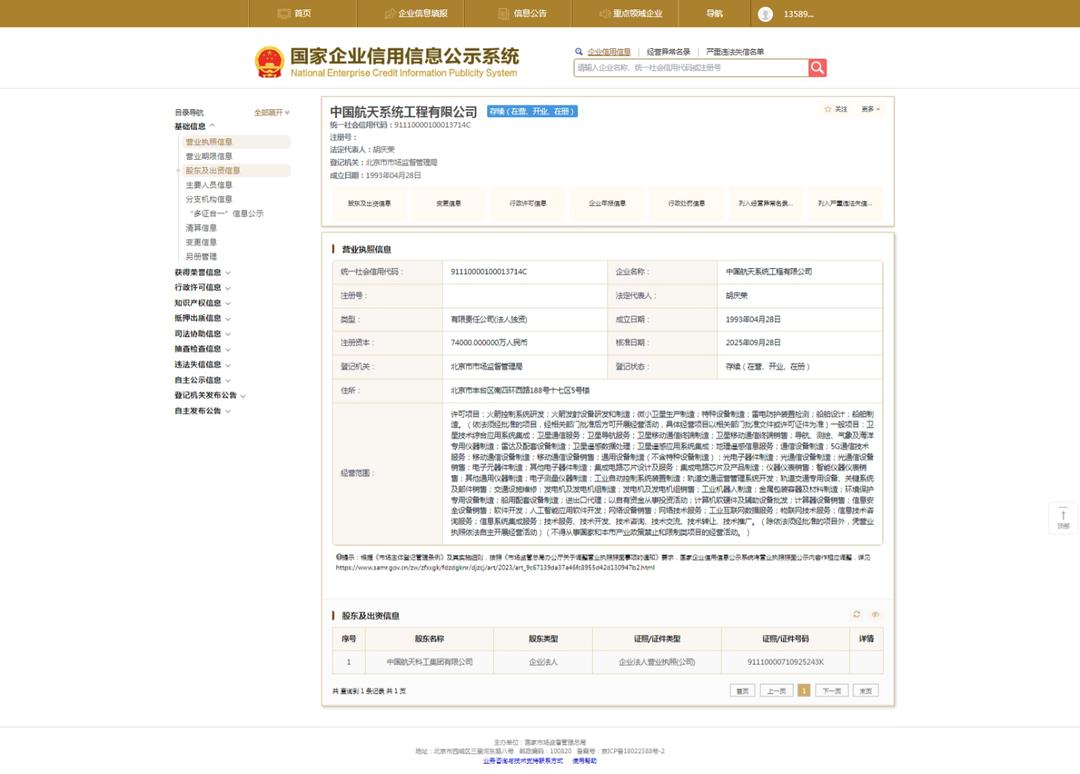
Task: Select 营业期限信息 in sidebar
Action: tap(209, 156)
